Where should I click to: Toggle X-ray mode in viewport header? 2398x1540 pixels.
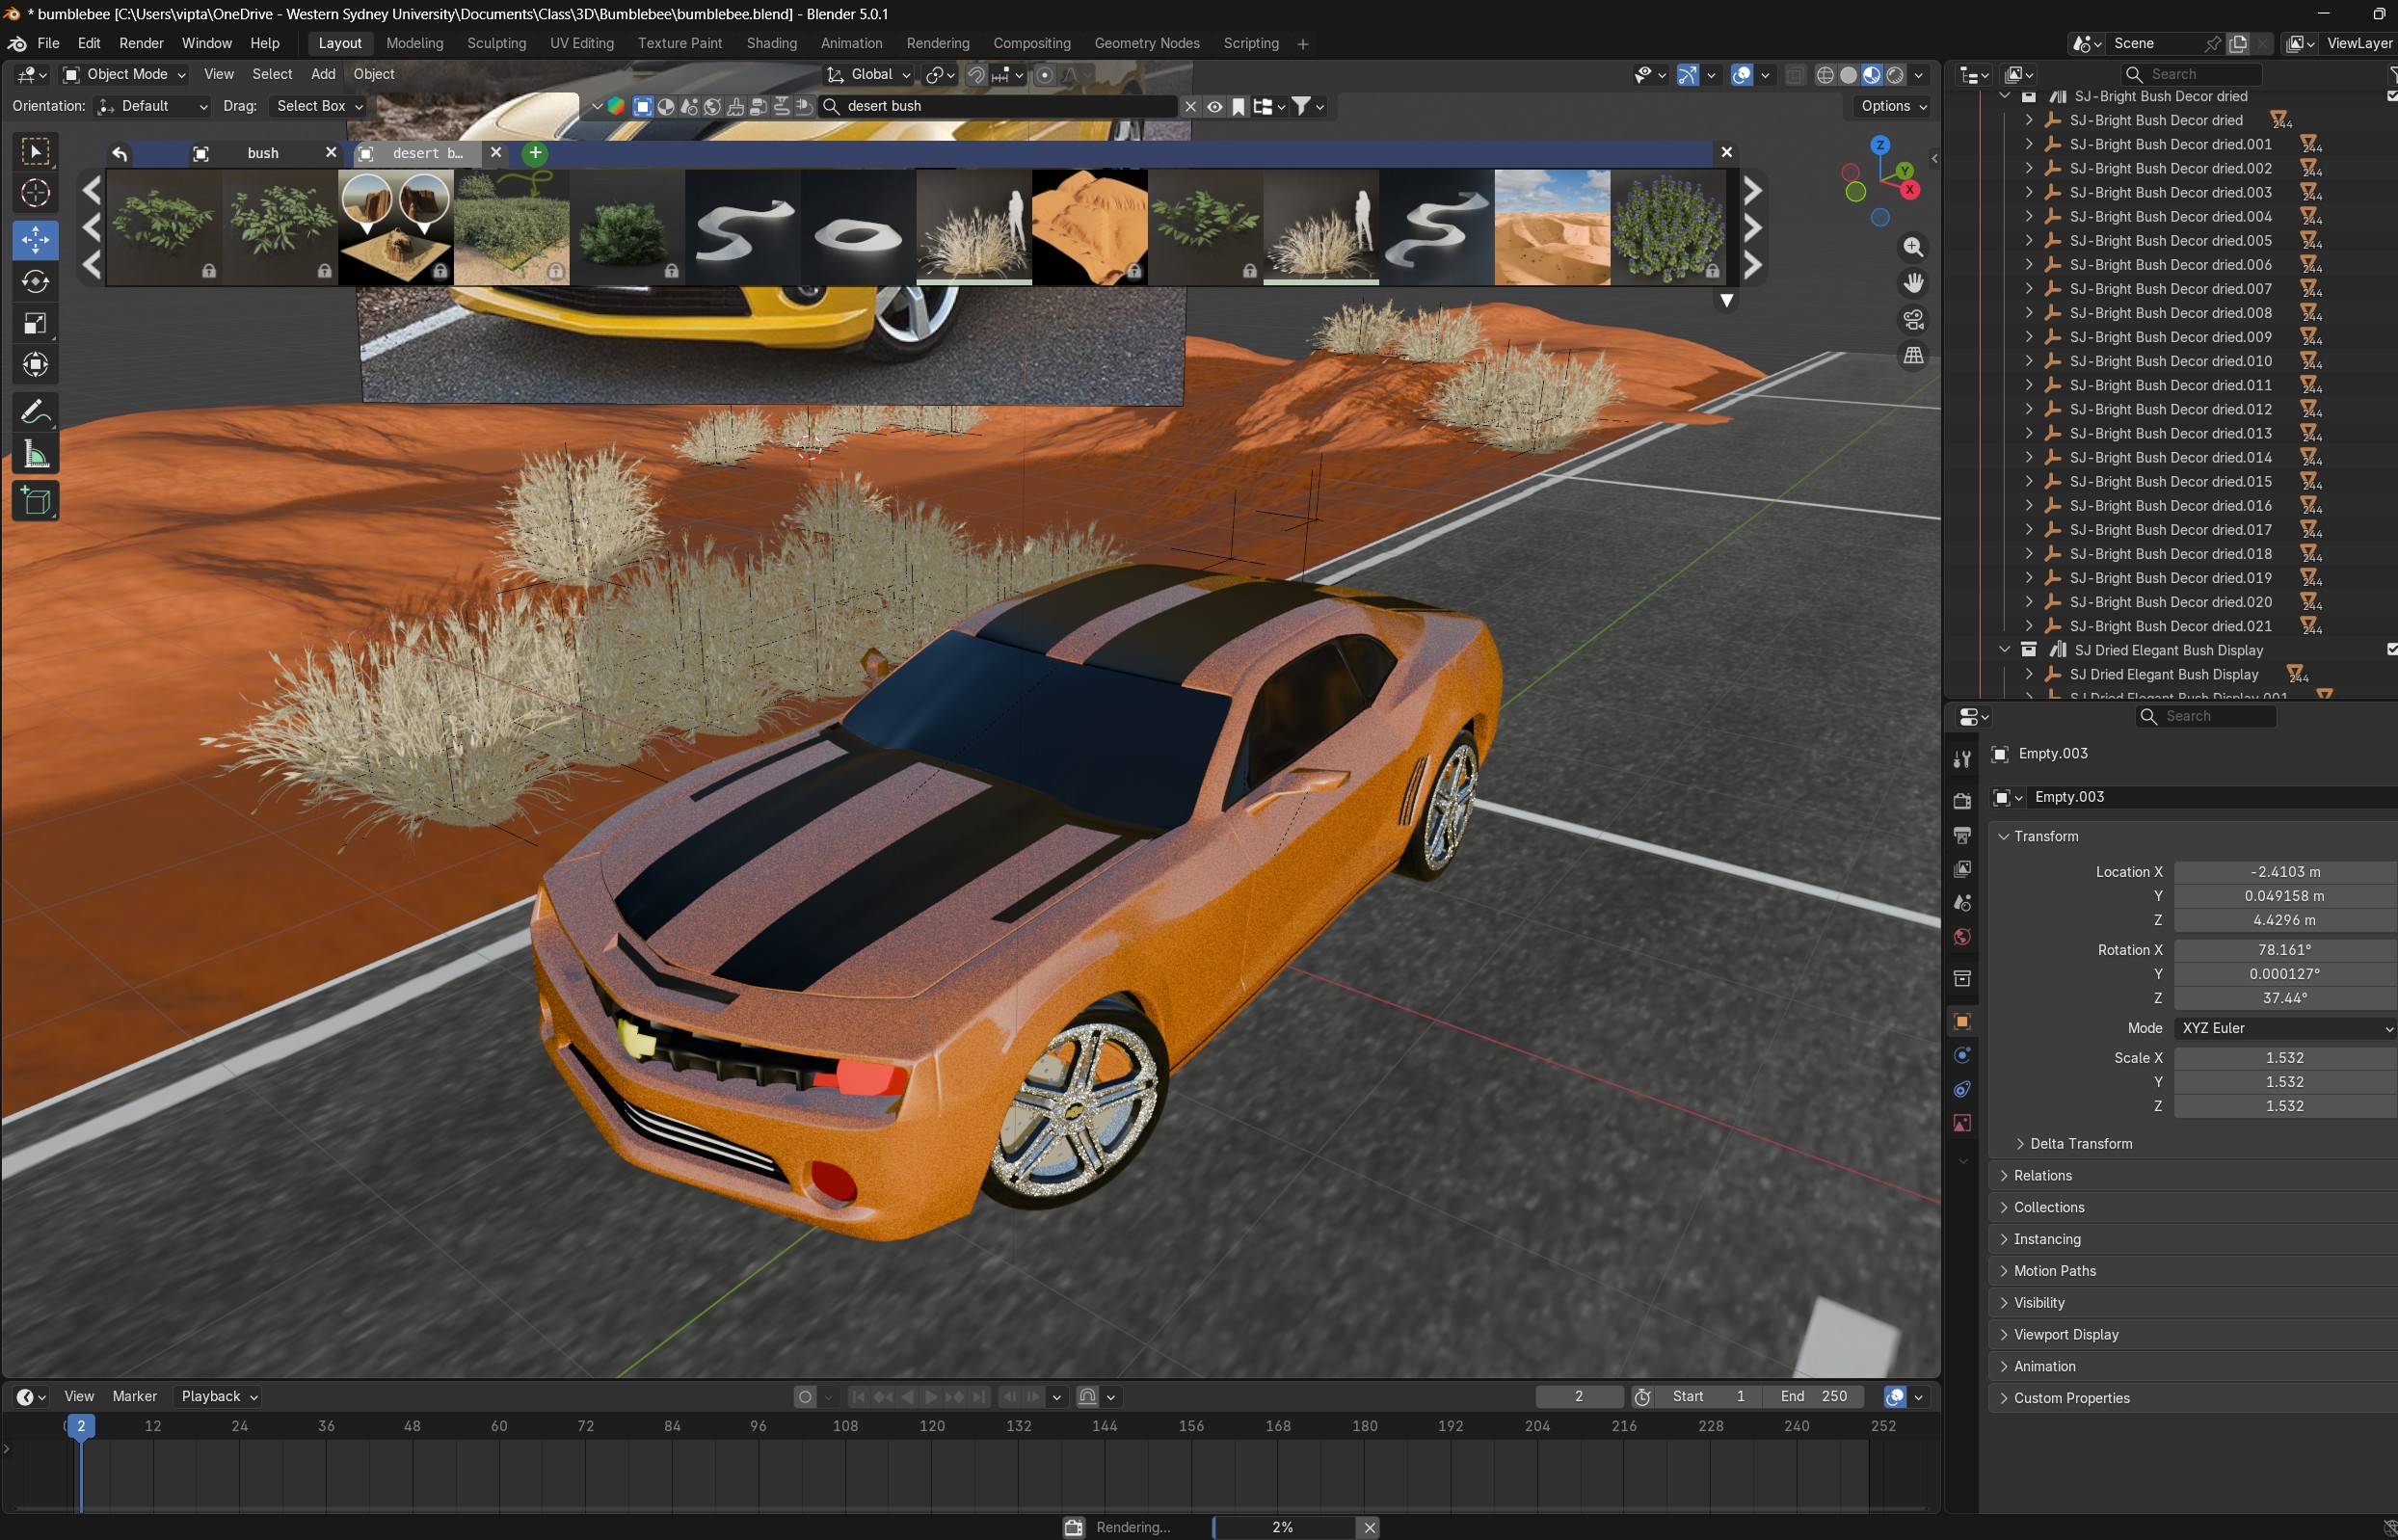point(1795,75)
